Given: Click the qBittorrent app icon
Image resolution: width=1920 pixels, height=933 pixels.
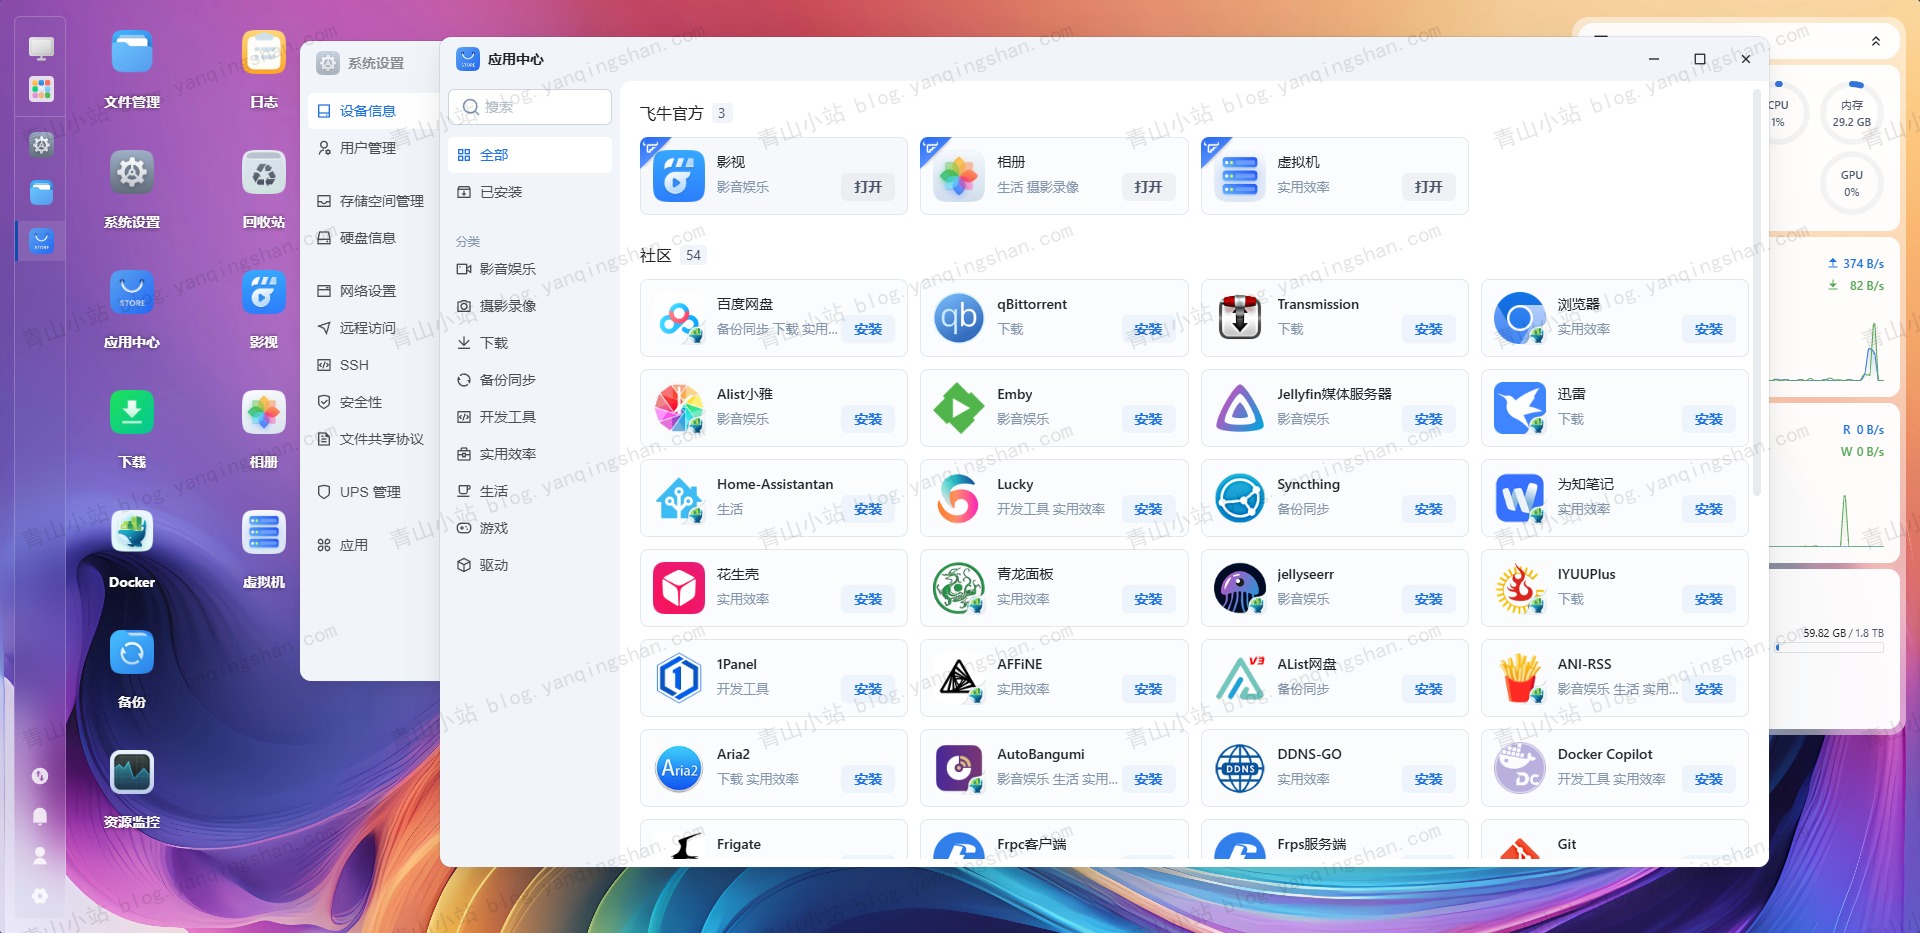Looking at the screenshot, I should (x=959, y=318).
